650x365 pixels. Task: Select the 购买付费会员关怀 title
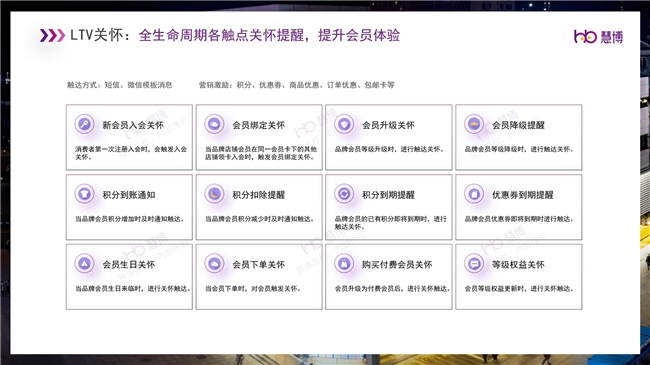397,264
